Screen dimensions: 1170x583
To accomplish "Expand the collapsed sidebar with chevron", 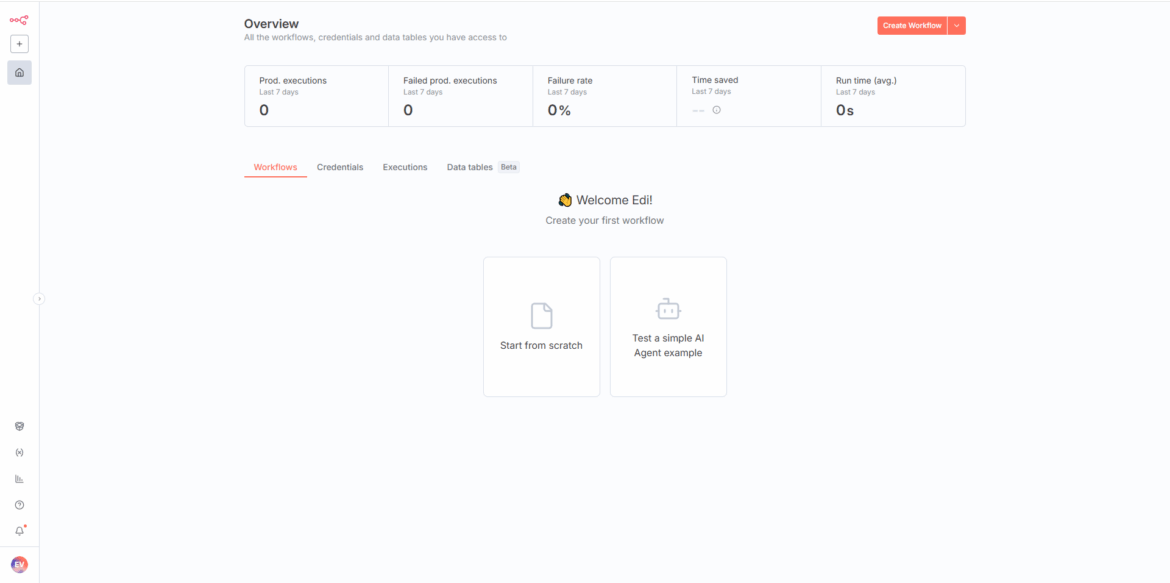I will click(x=39, y=298).
